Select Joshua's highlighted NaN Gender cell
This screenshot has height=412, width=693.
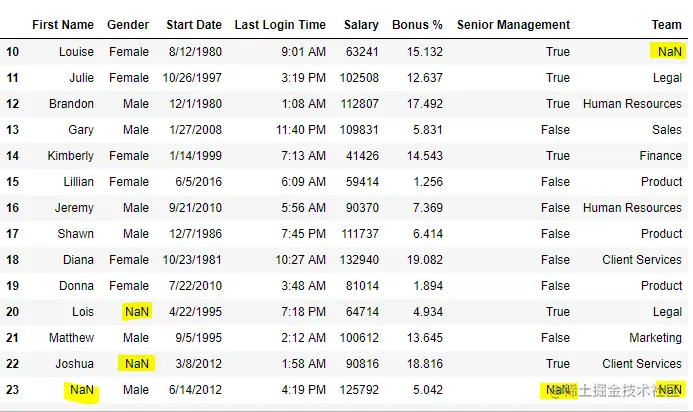pyautogui.click(x=136, y=364)
